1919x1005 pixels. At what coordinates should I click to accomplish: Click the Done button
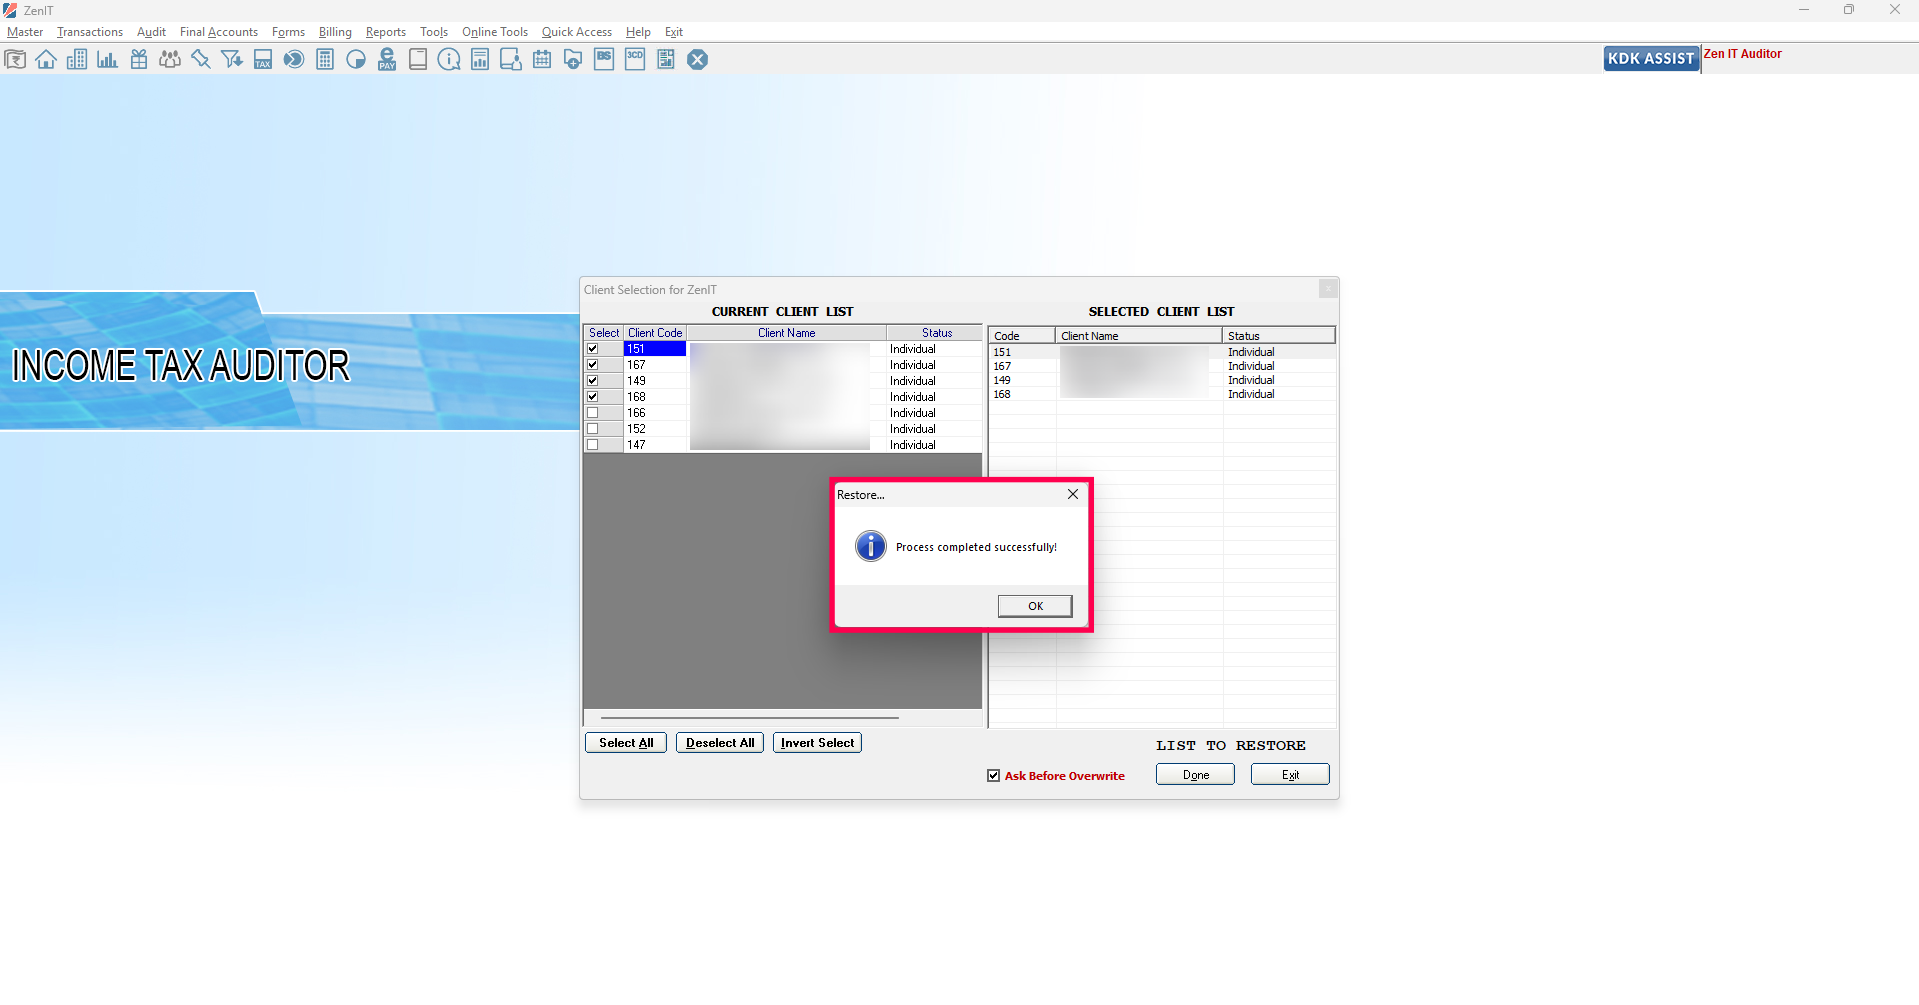click(1195, 775)
